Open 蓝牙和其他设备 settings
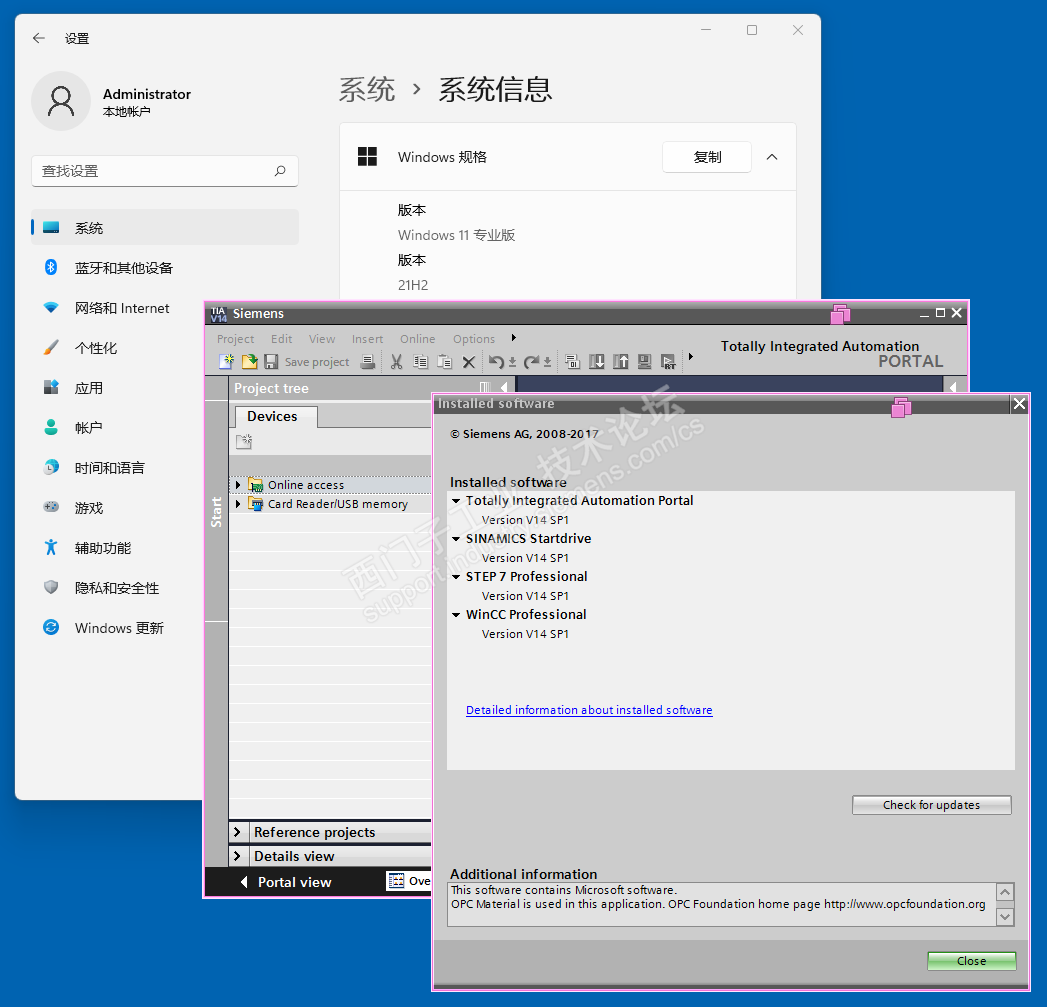The height and width of the screenshot is (1007, 1047). point(164,268)
